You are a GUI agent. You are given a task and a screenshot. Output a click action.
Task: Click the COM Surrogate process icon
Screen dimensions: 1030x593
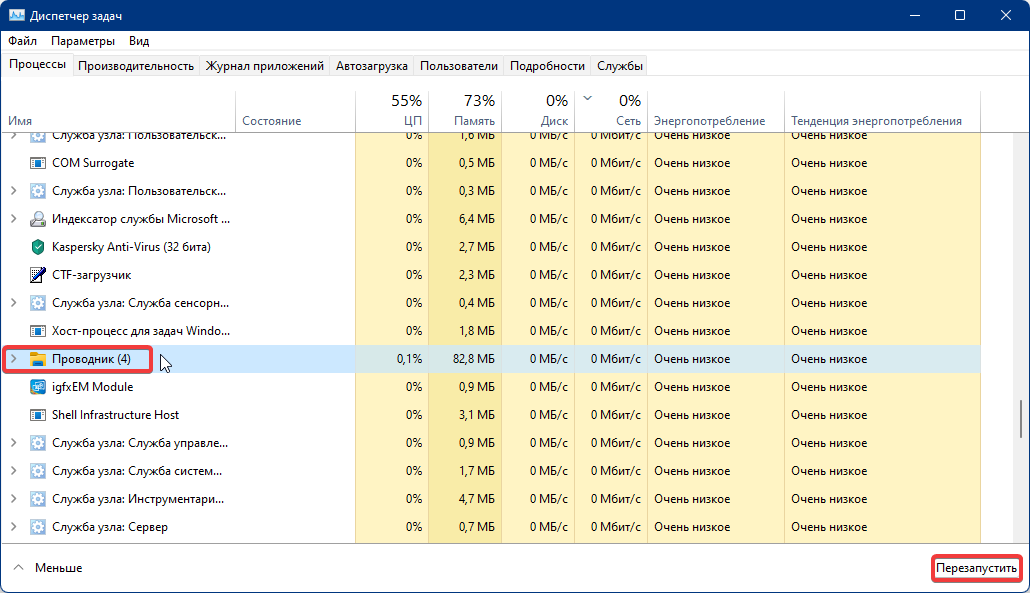click(x=38, y=163)
